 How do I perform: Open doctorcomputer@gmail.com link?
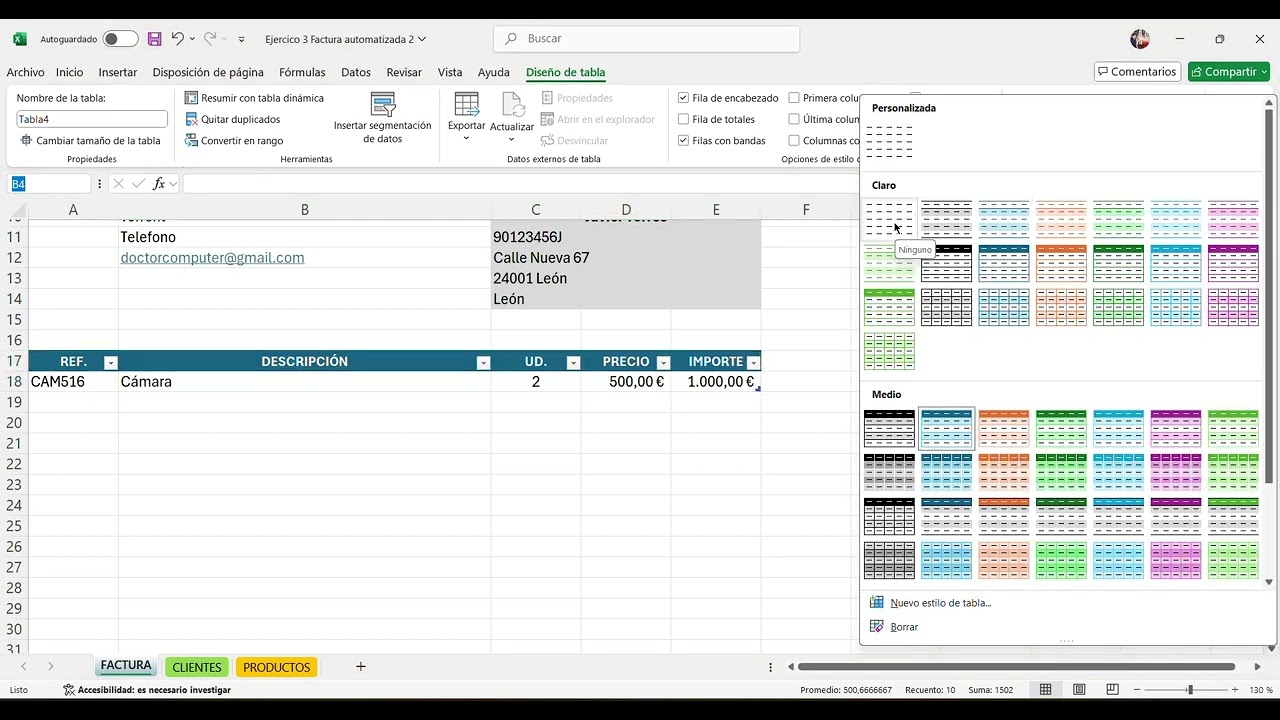tap(212, 258)
